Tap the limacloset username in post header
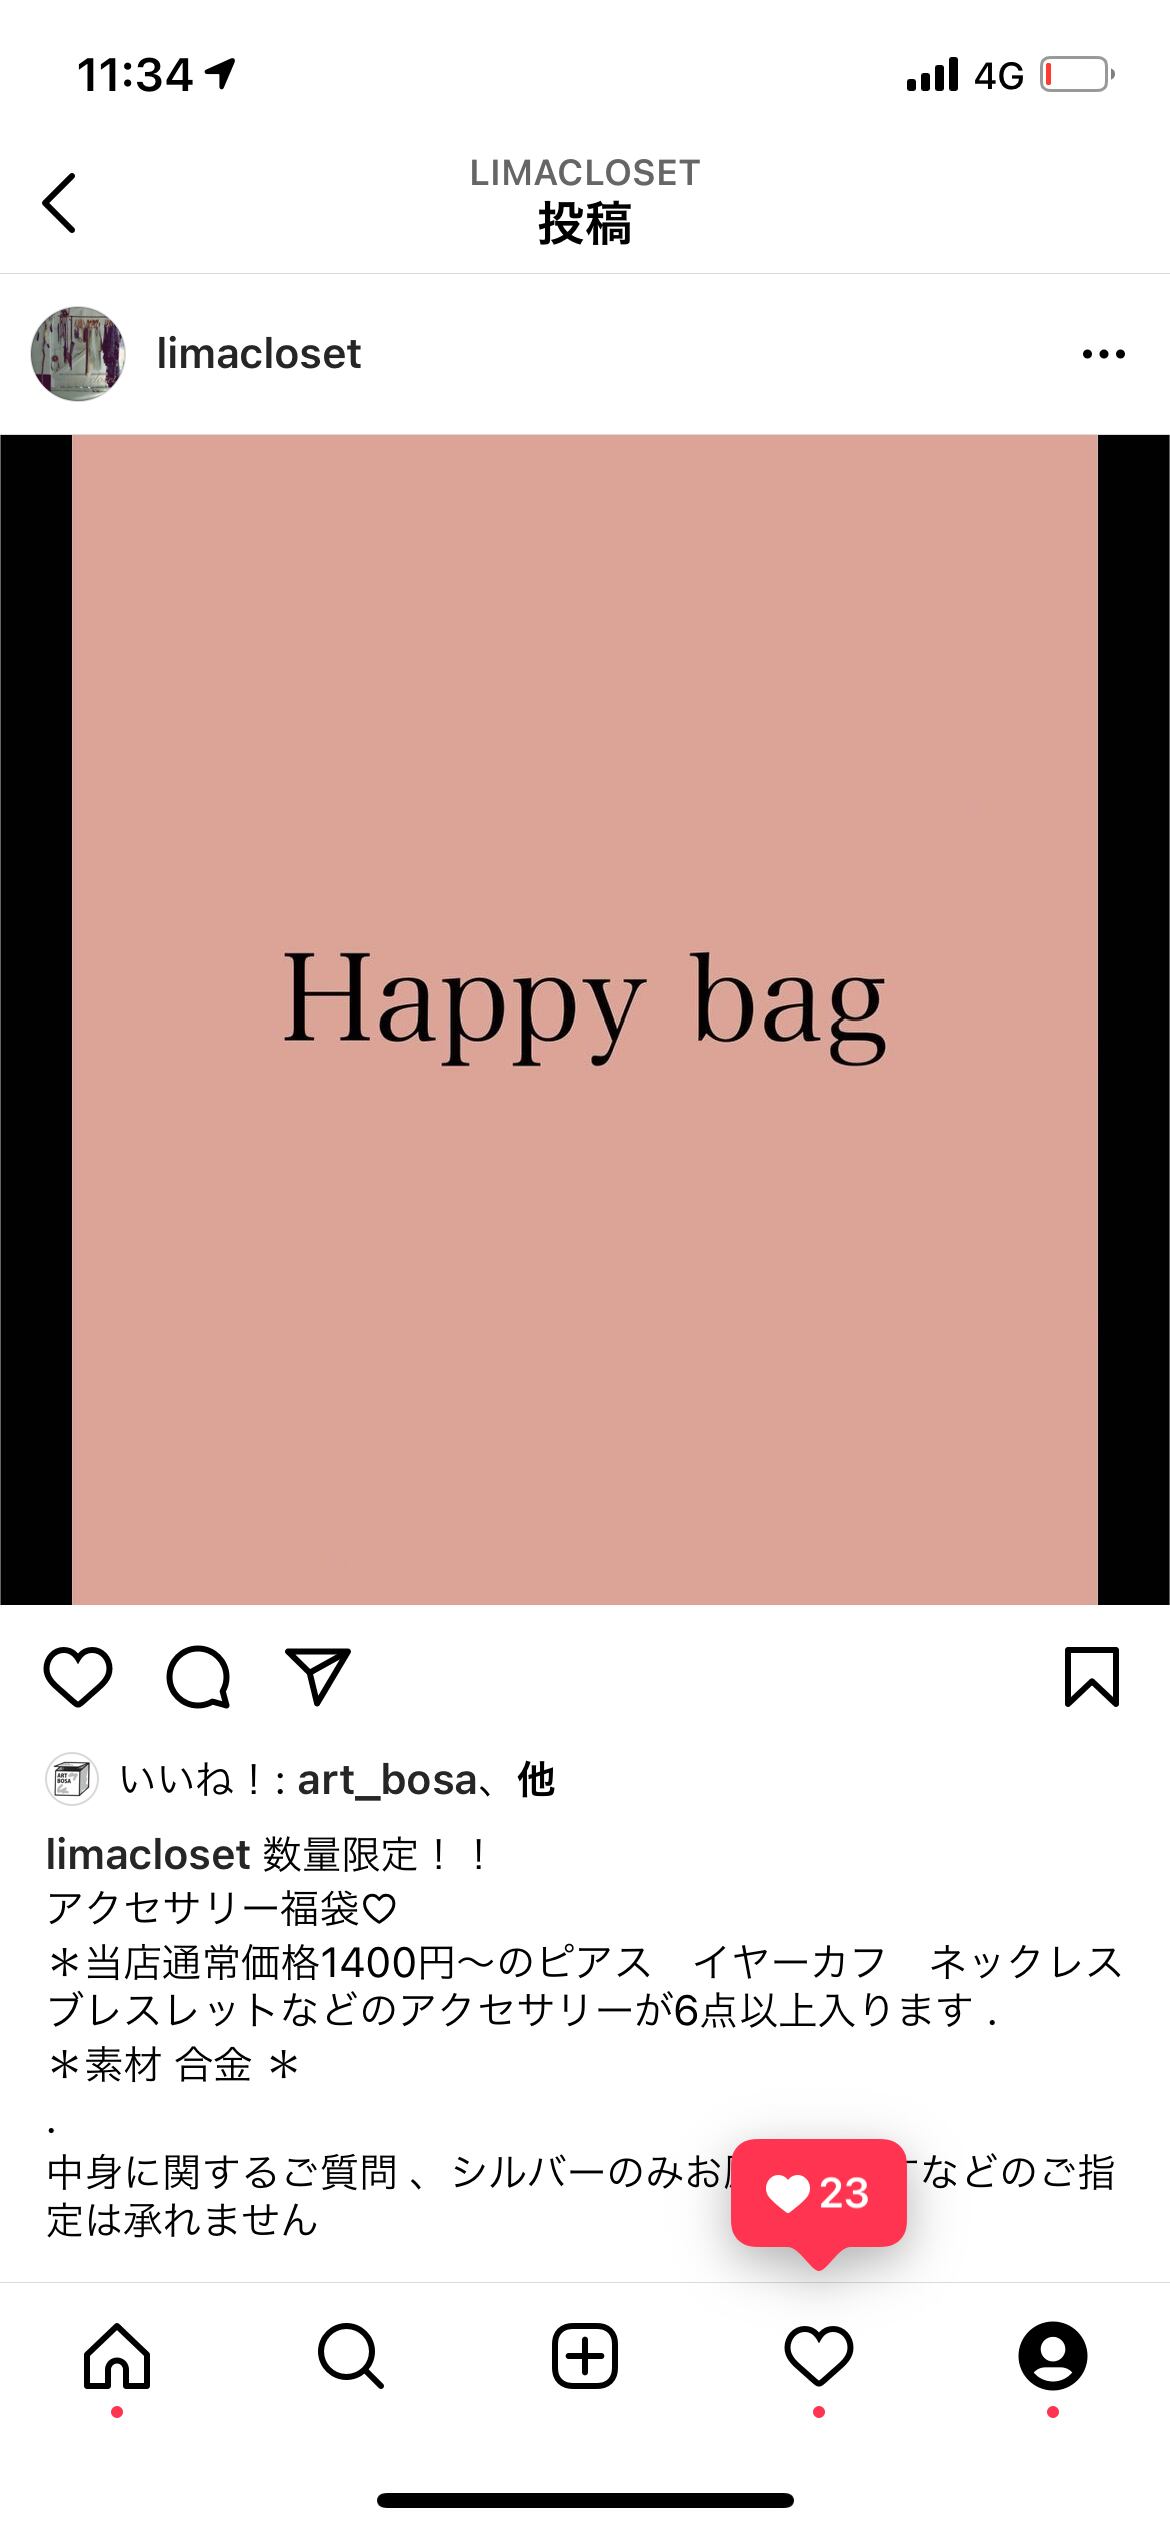Image resolution: width=1170 pixels, height=2532 pixels. (258, 354)
